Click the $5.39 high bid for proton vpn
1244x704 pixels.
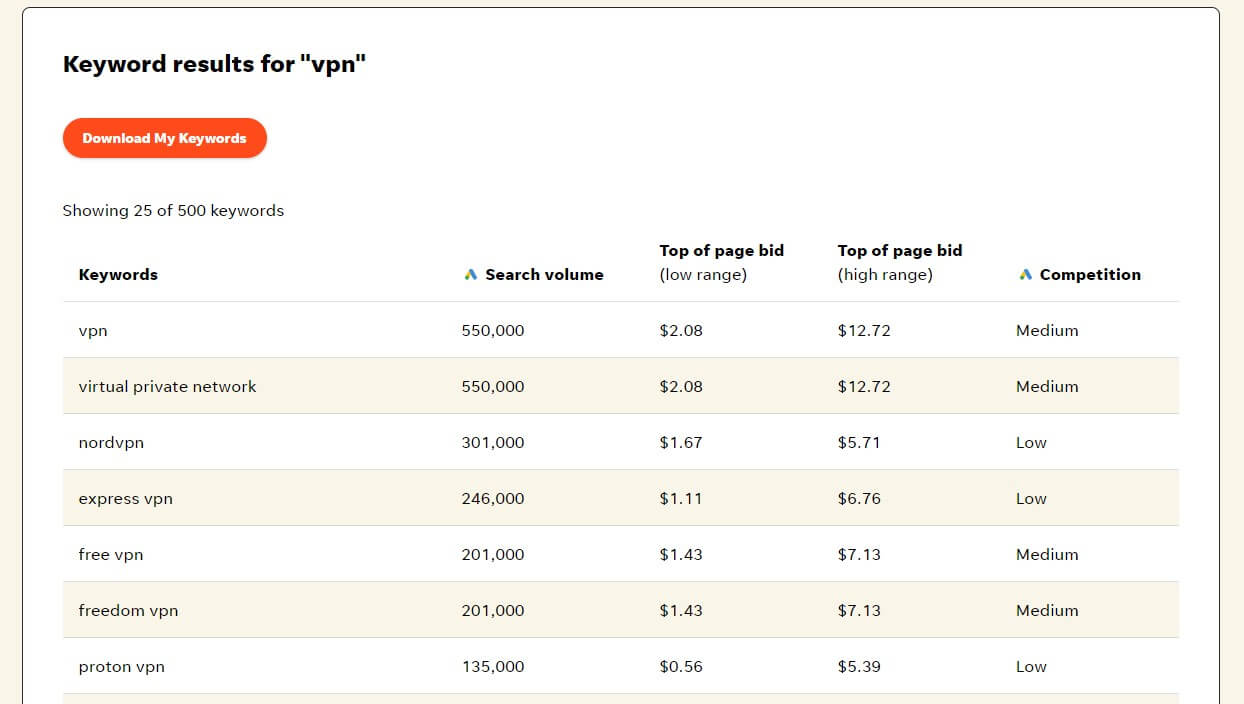[859, 667]
